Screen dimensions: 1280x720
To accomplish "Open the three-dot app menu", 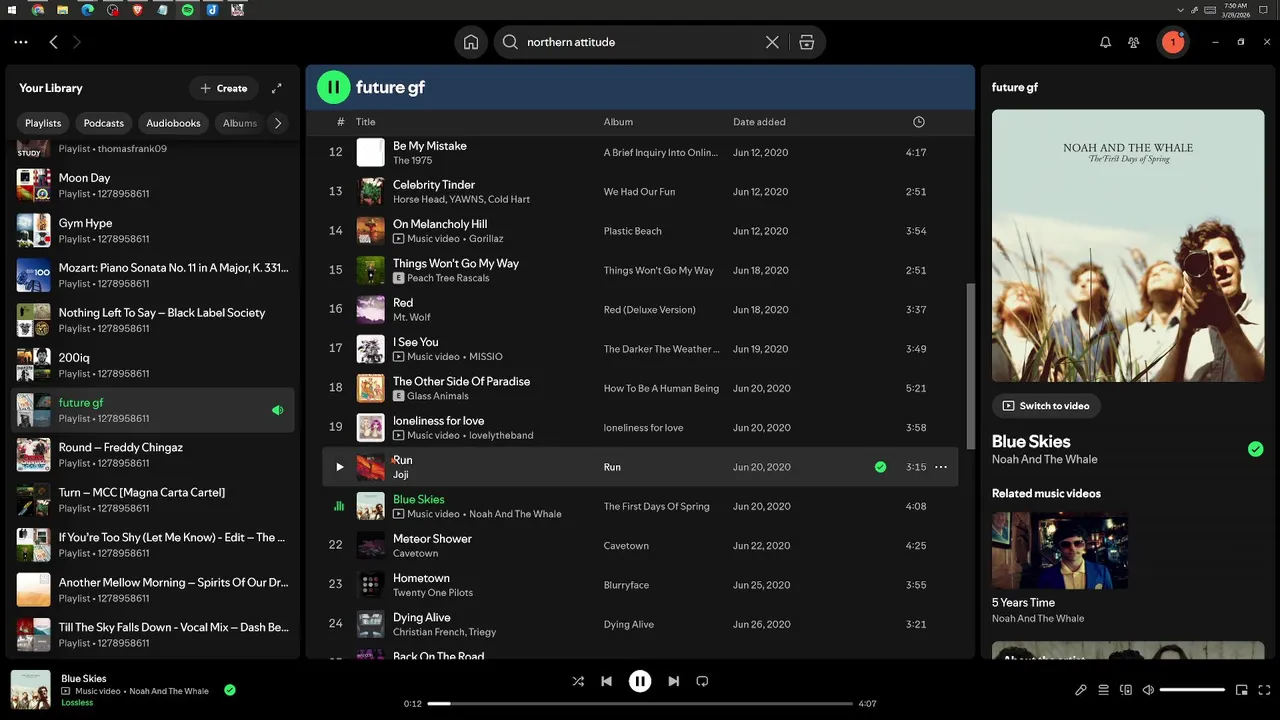I will click(x=21, y=42).
